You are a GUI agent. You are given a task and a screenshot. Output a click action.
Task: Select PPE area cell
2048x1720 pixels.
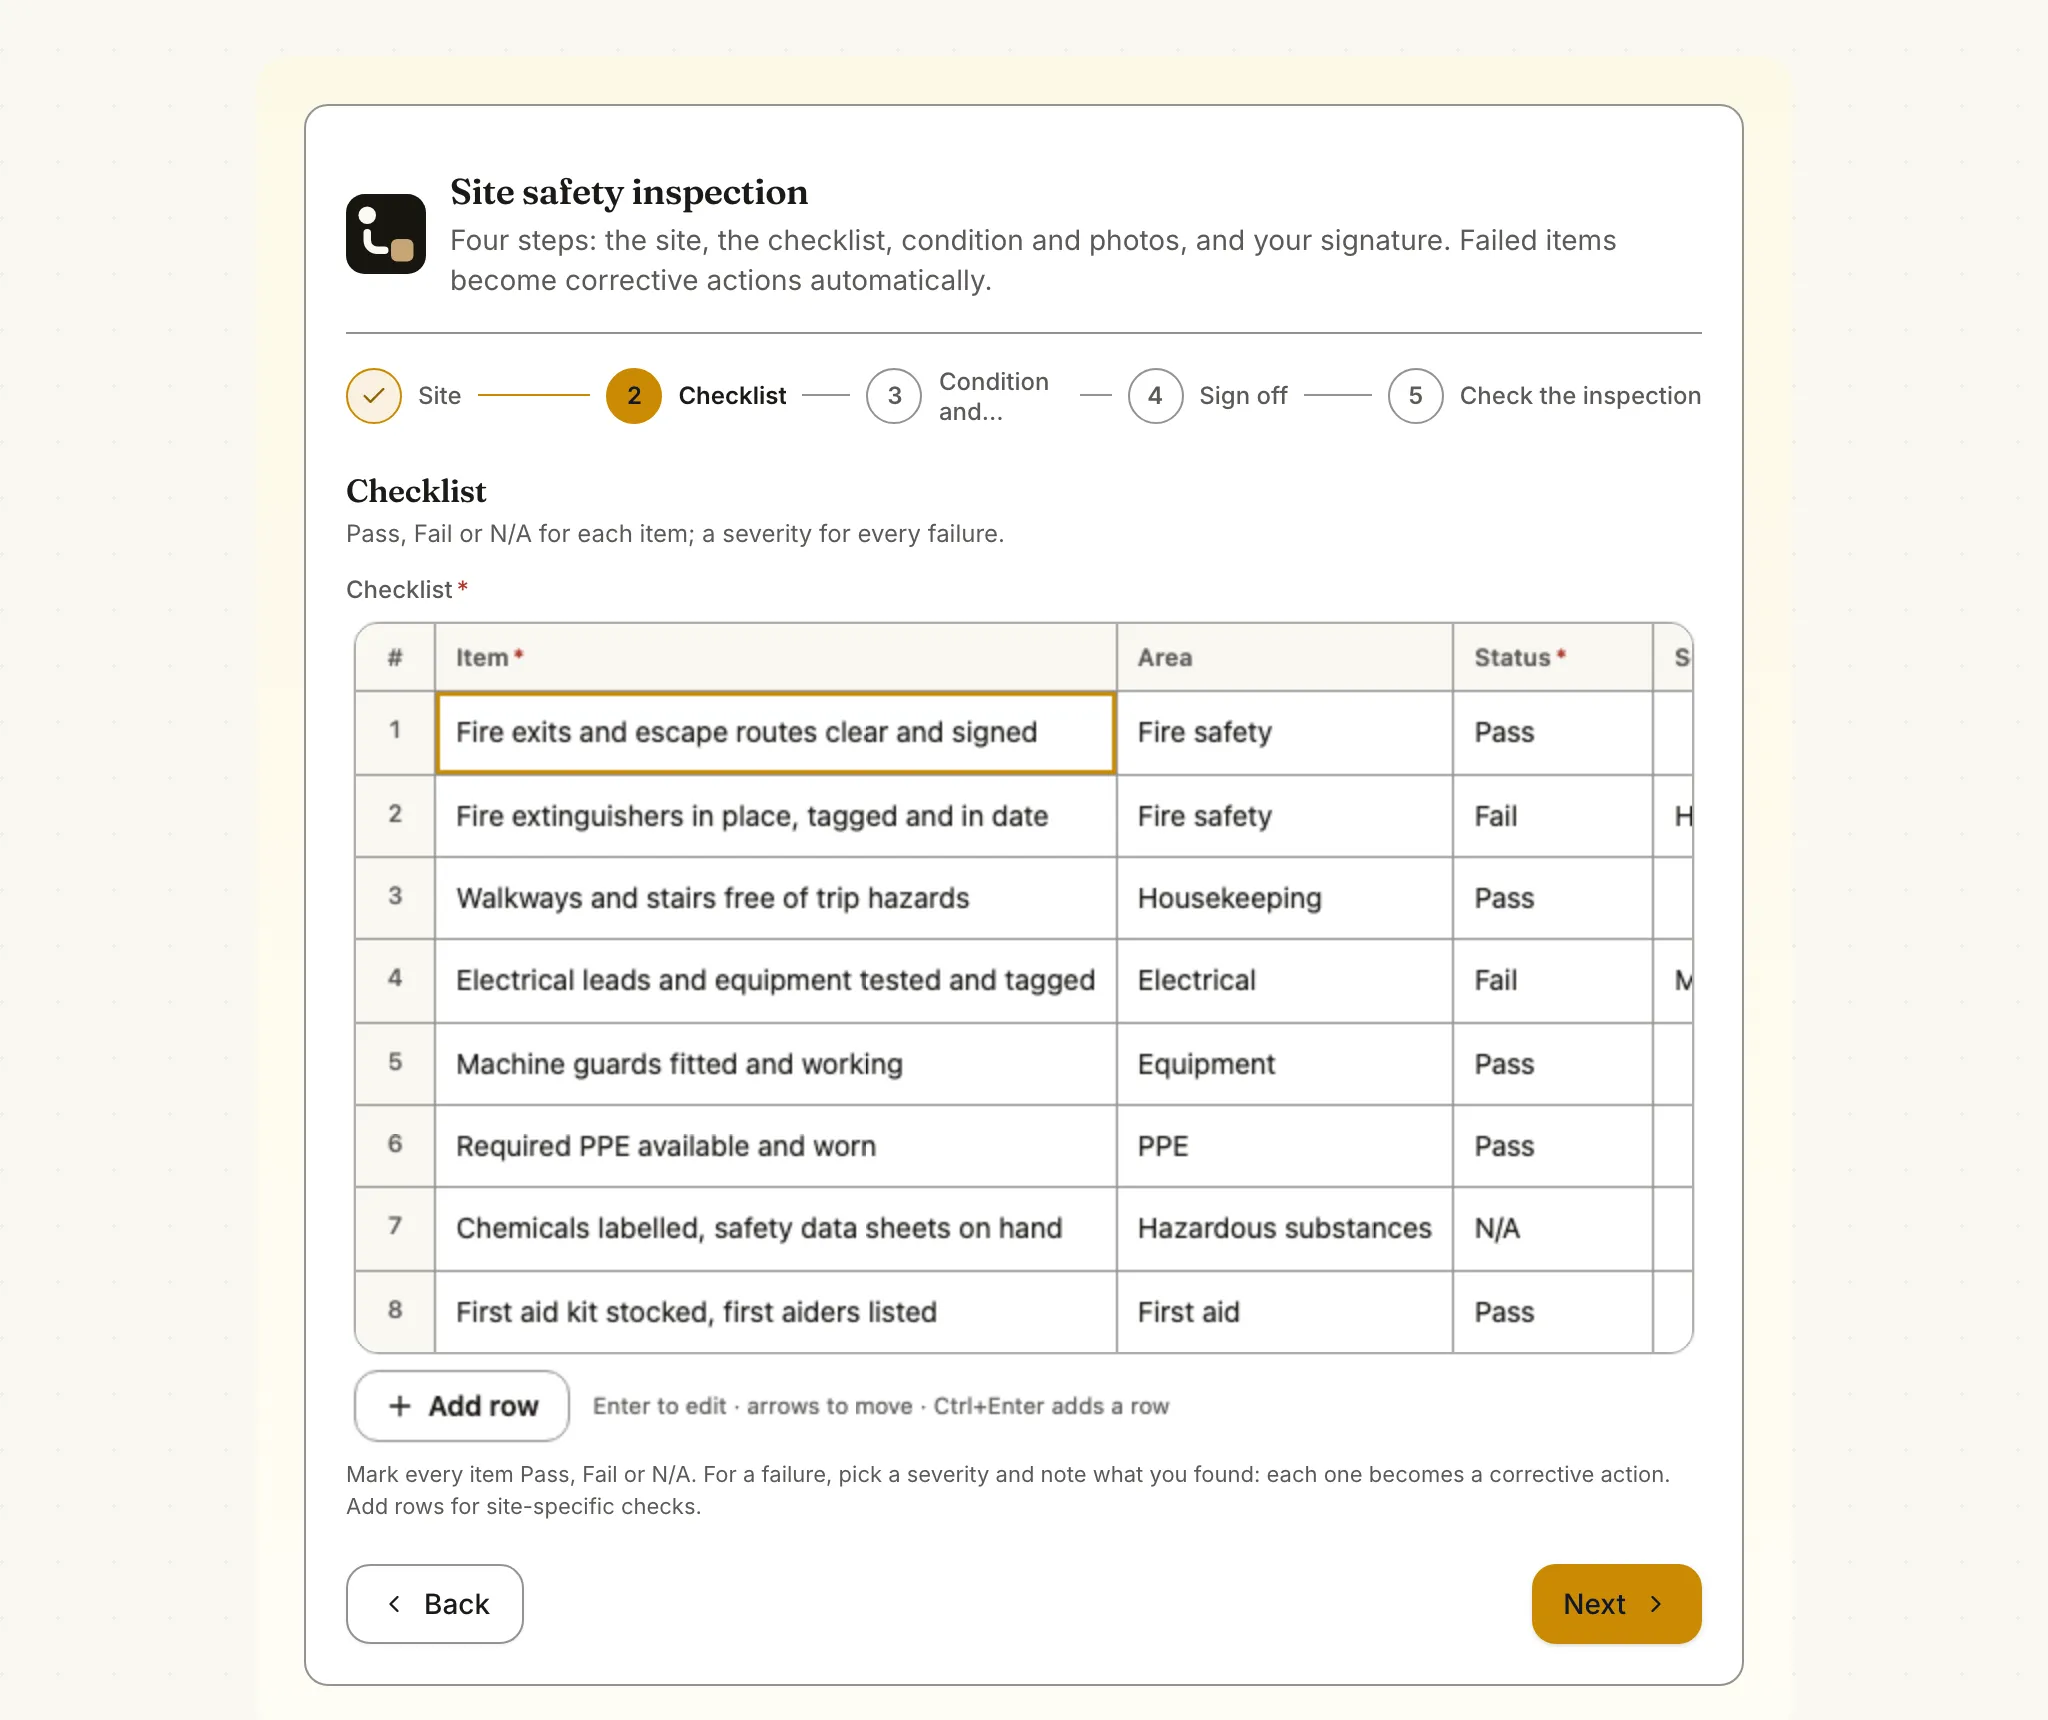click(x=1285, y=1146)
